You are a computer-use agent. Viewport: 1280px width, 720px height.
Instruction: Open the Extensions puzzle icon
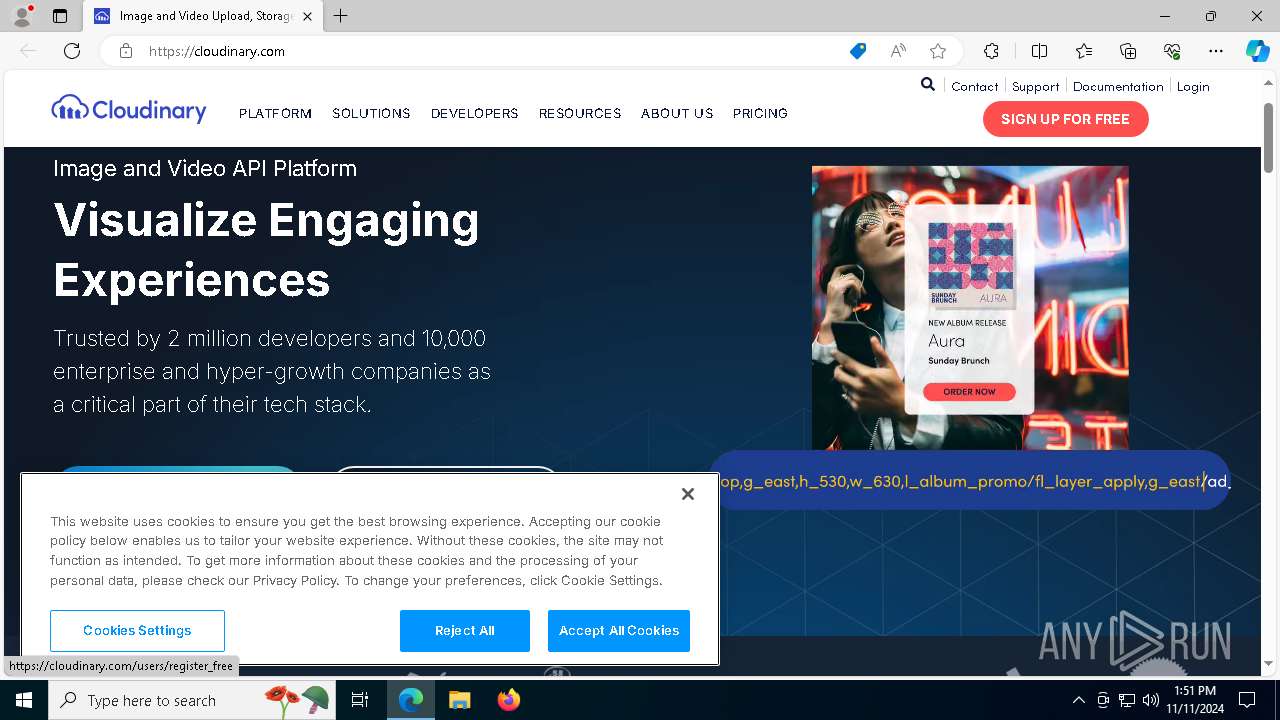tap(991, 51)
